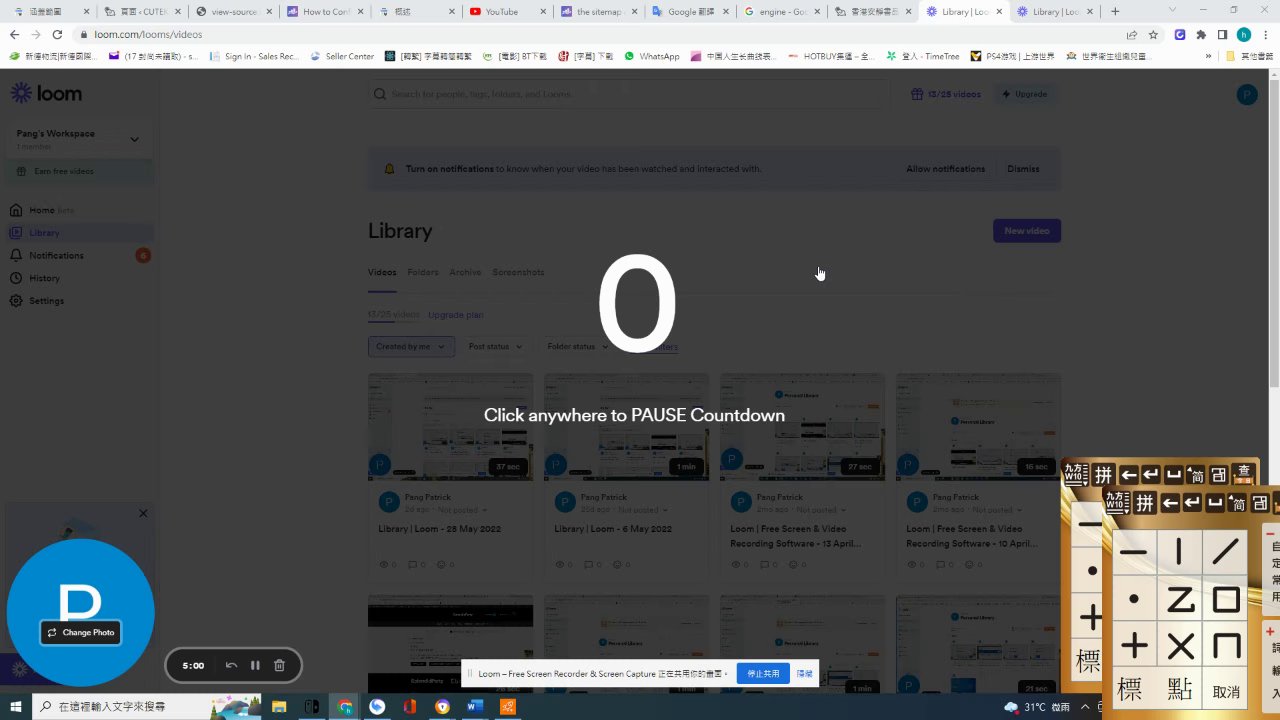Viewport: 1280px width, 720px height.
Task: Click the Change Photo button on camera bubble
Action: [81, 632]
